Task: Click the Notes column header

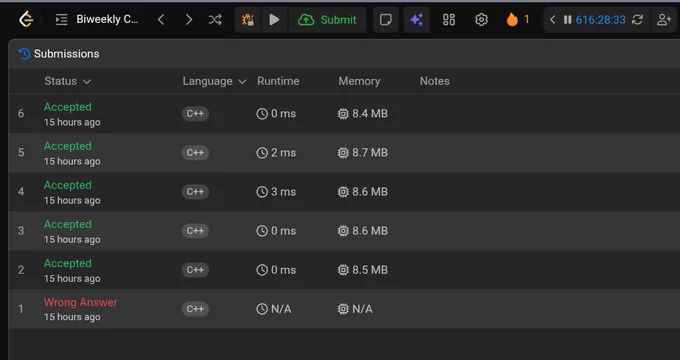Action: (x=435, y=81)
